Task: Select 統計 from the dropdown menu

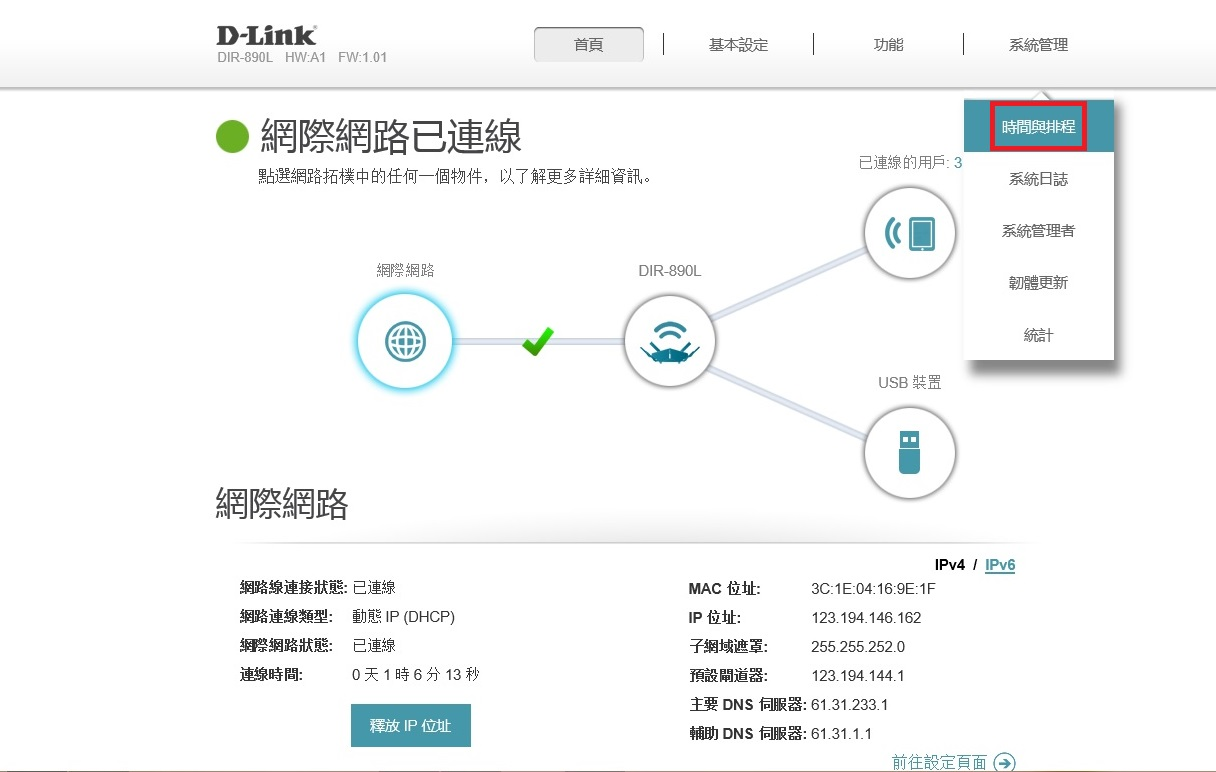Action: (x=1038, y=335)
